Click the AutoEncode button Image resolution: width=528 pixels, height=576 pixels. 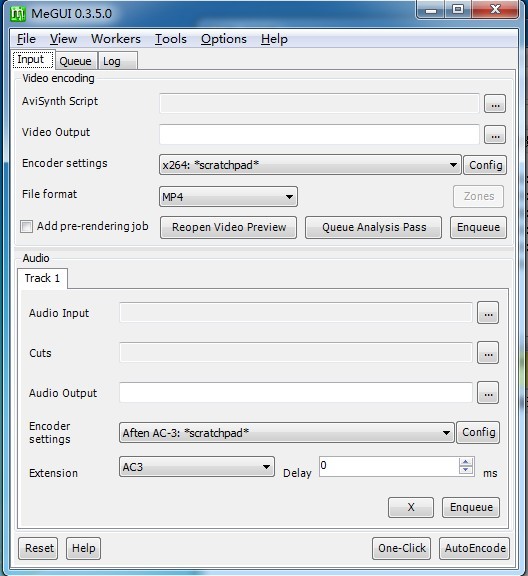pos(475,548)
